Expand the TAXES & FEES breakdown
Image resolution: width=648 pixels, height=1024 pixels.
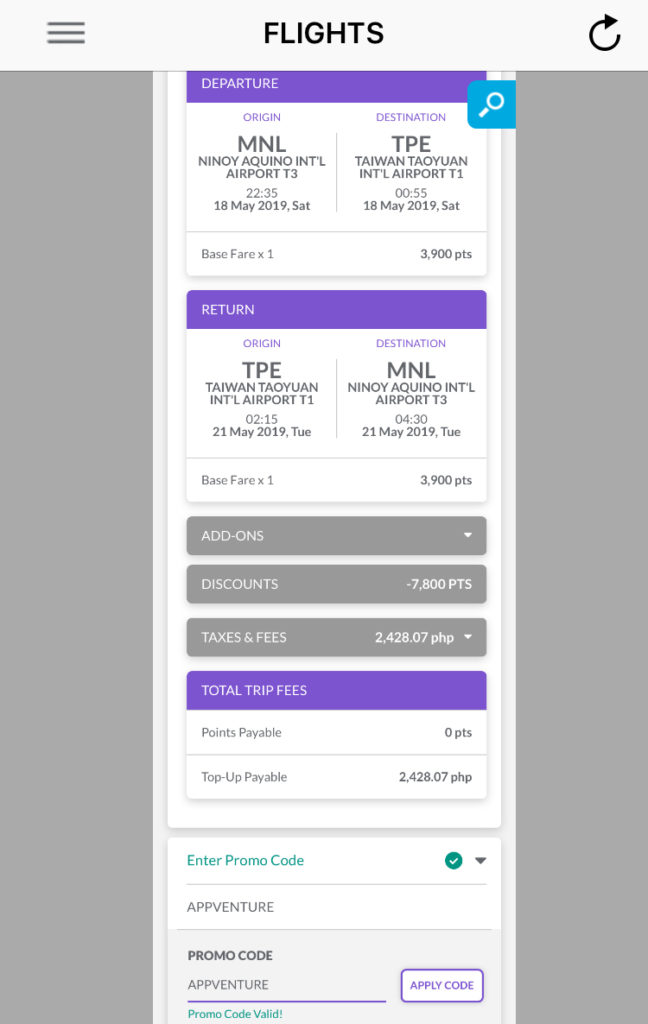(x=336, y=637)
